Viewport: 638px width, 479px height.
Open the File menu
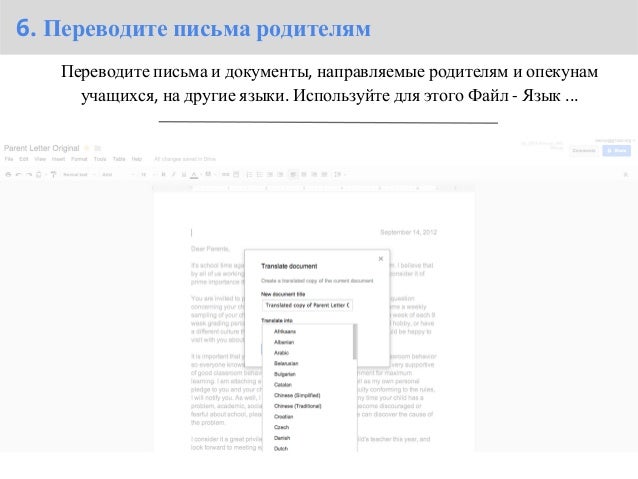pyautogui.click(x=9, y=159)
